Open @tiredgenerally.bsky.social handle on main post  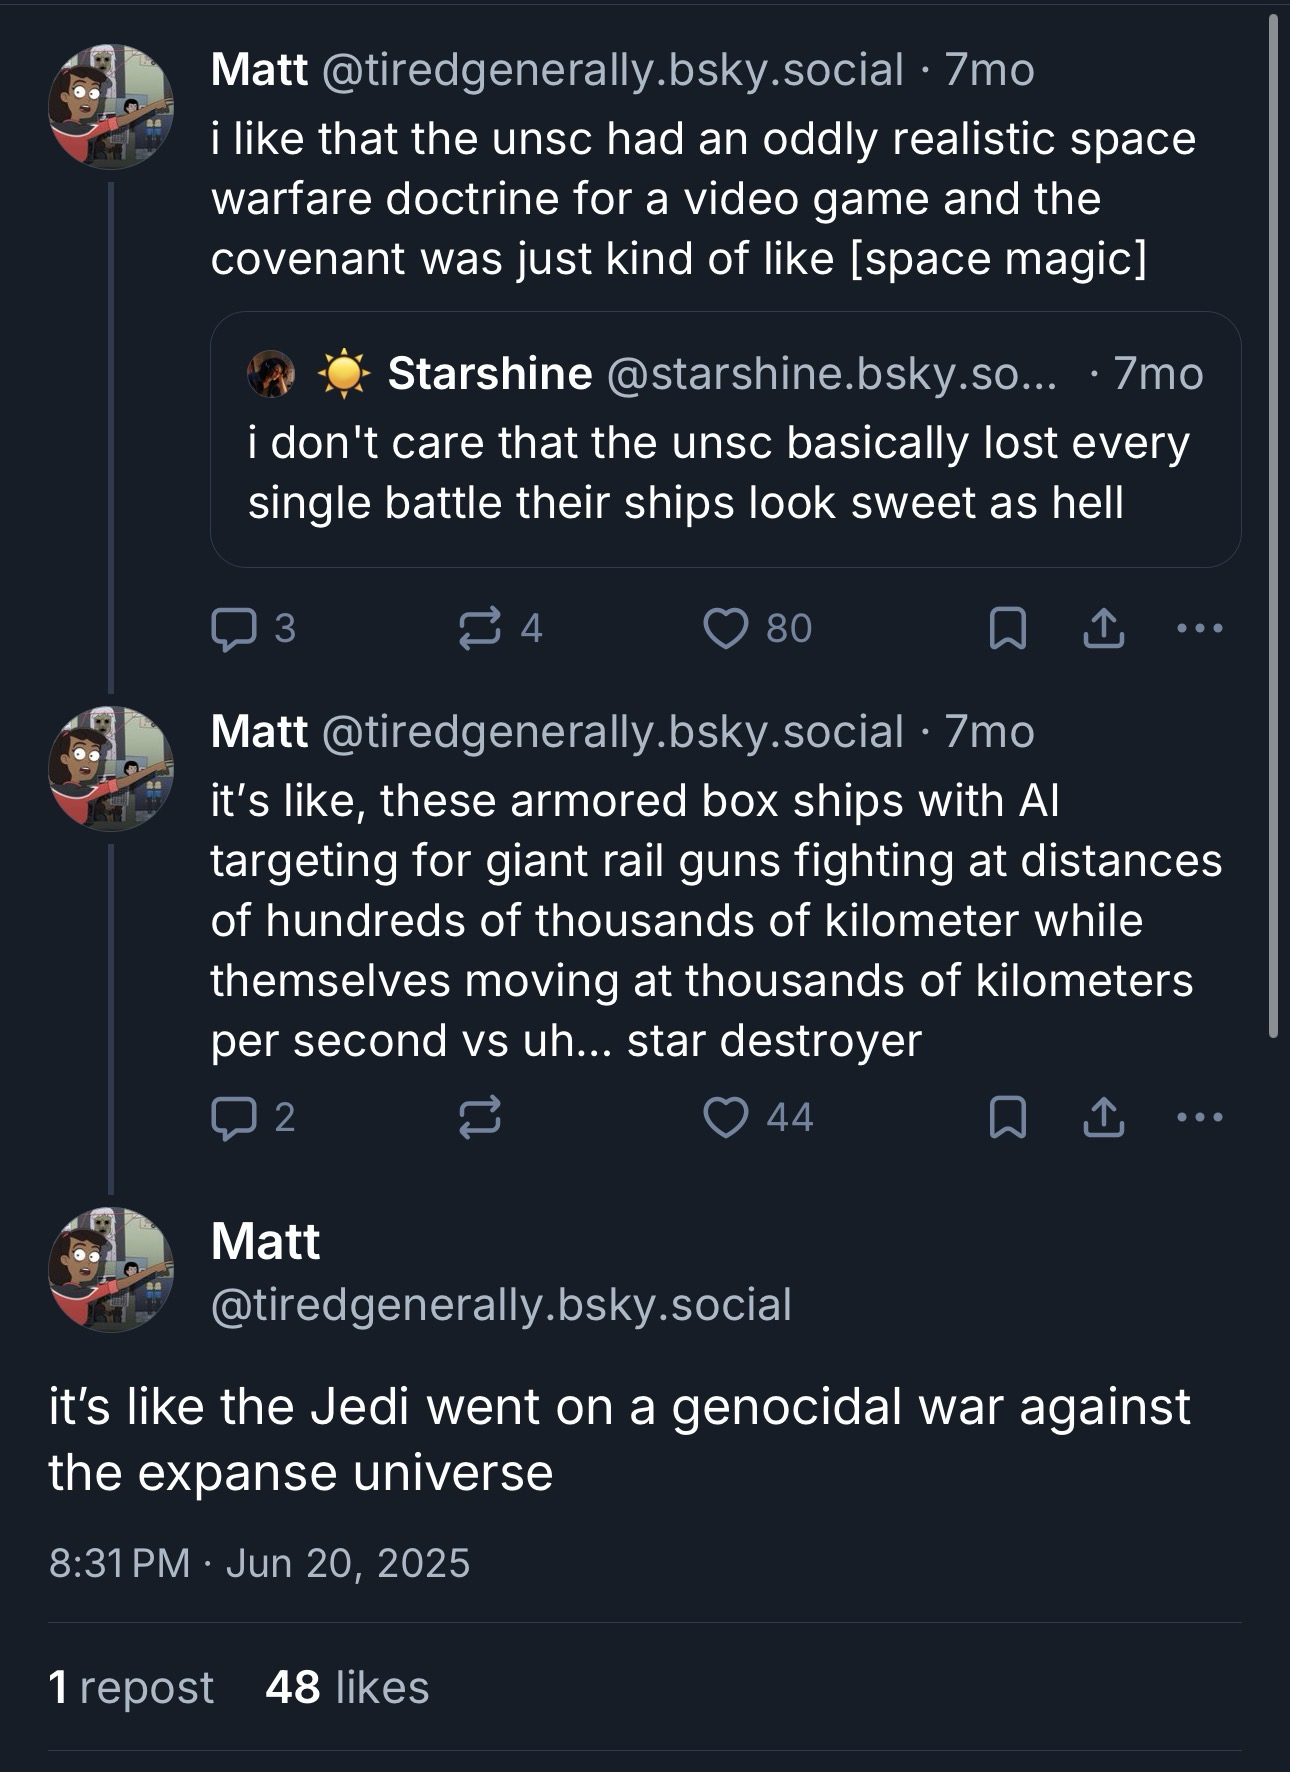[x=501, y=1304]
